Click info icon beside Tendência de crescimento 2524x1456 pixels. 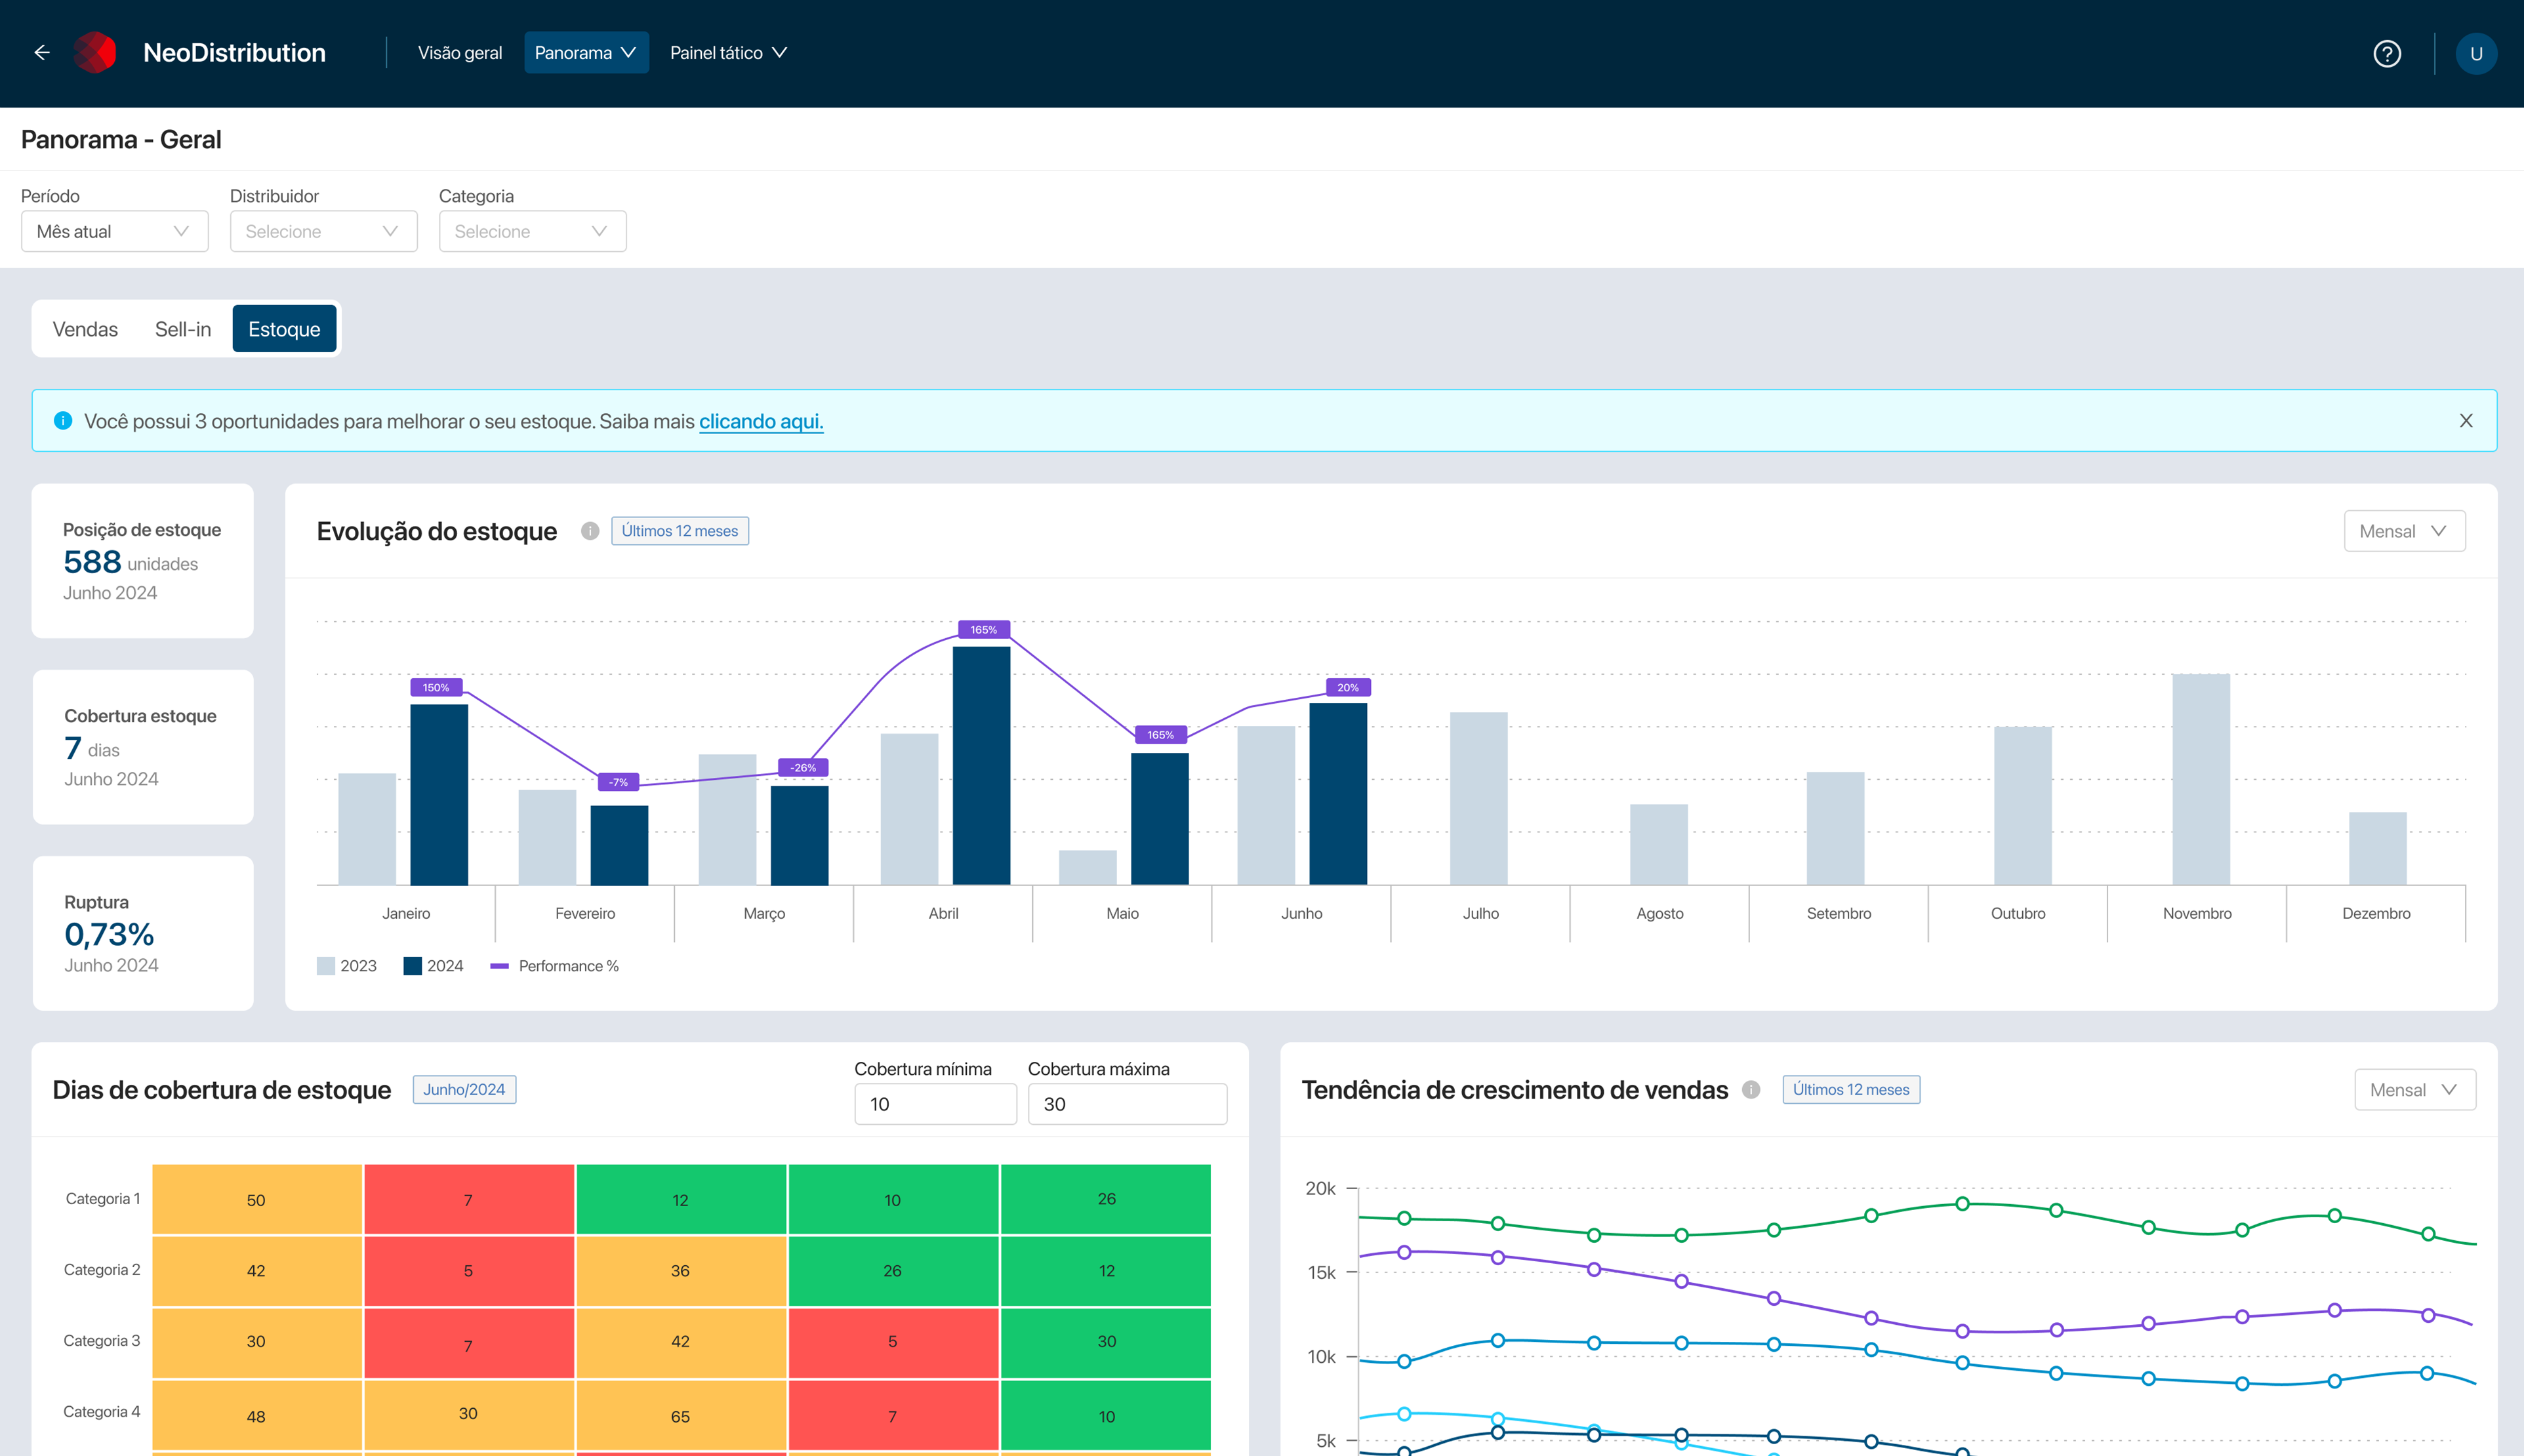click(1751, 1090)
